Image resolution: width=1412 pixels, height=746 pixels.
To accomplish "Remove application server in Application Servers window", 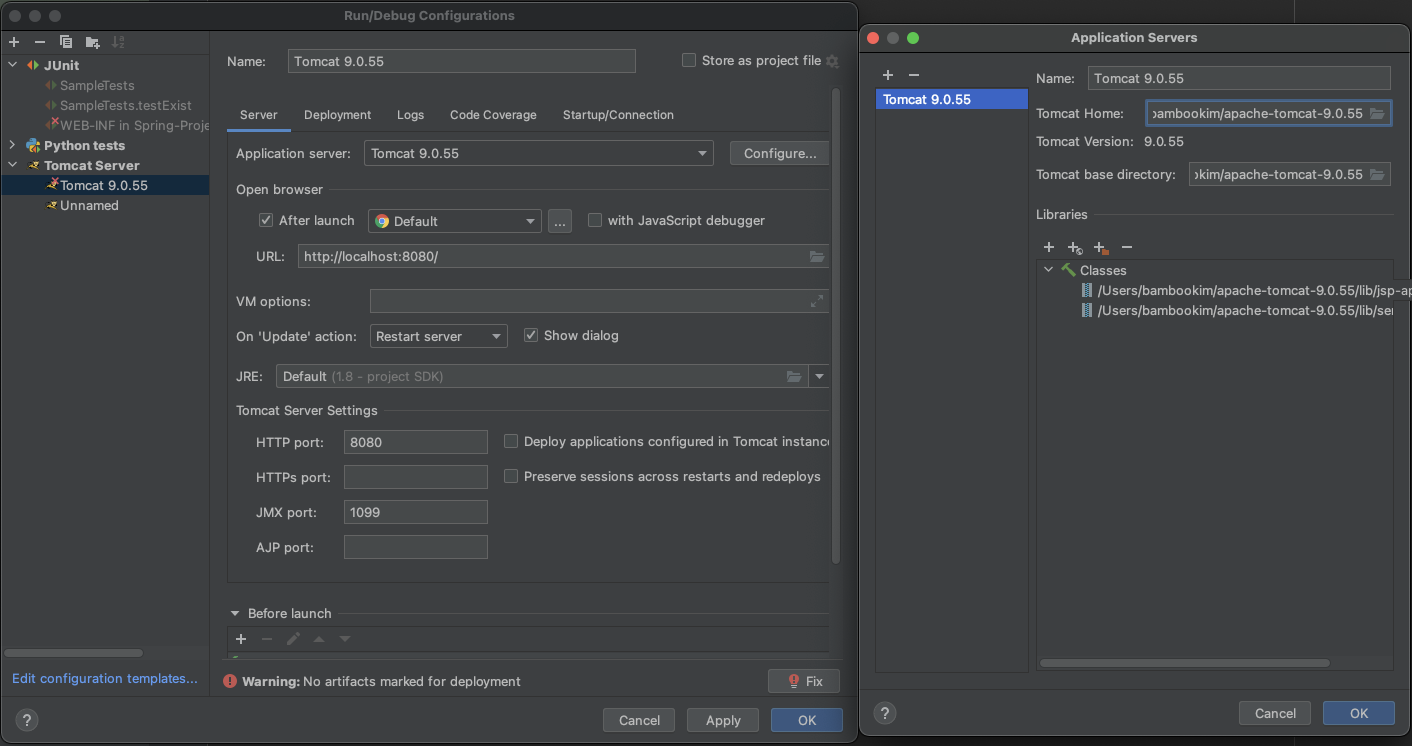I will pos(913,75).
